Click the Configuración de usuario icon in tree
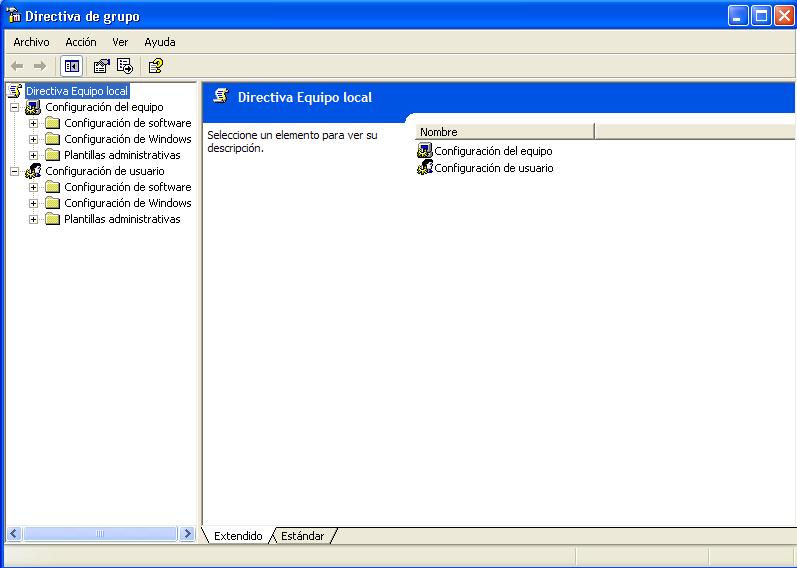 tap(33, 171)
